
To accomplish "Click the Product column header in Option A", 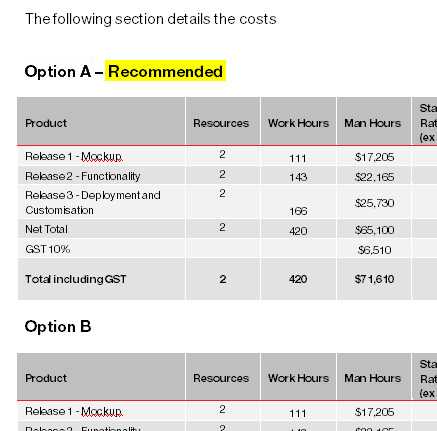I will tap(46, 123).
